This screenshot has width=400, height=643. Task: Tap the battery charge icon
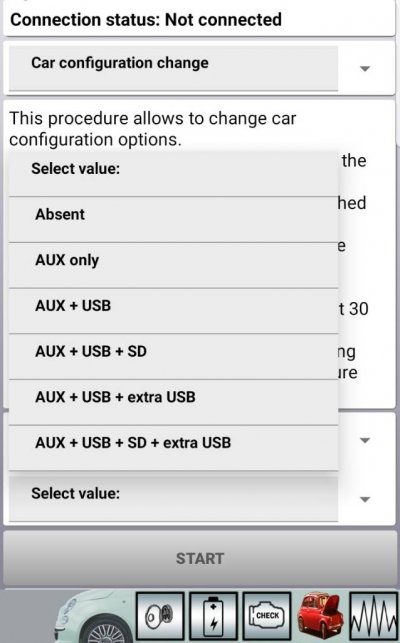tap(213, 616)
